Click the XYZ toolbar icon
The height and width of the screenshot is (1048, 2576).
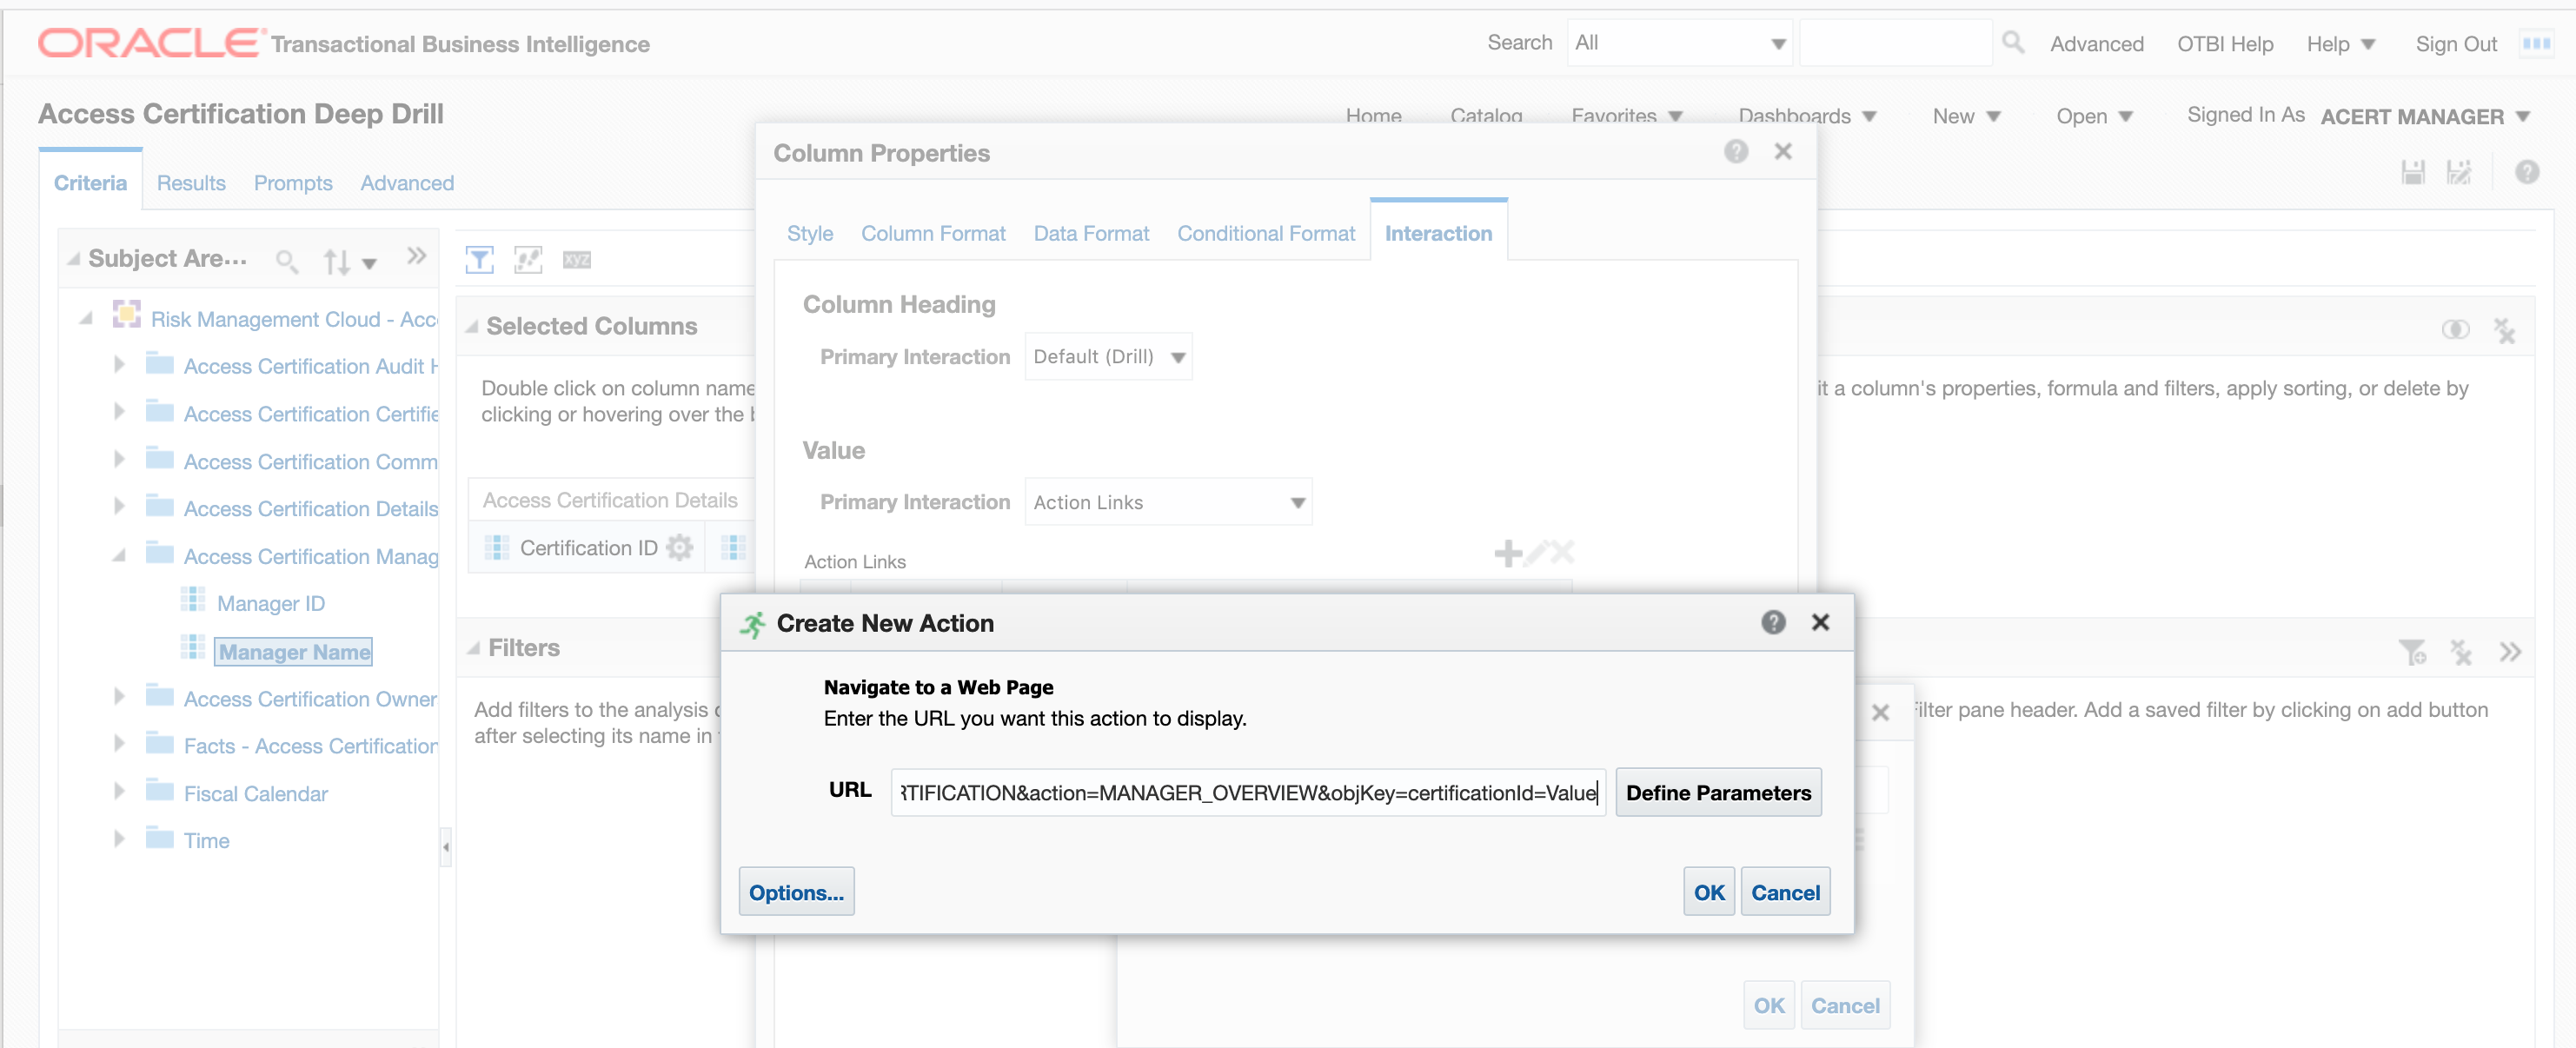[x=577, y=260]
